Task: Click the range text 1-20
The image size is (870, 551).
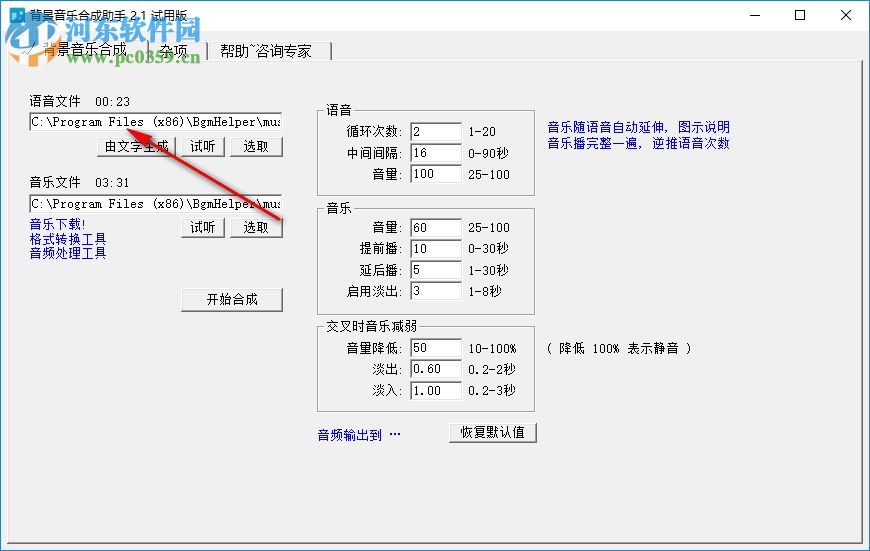Action: [x=482, y=132]
